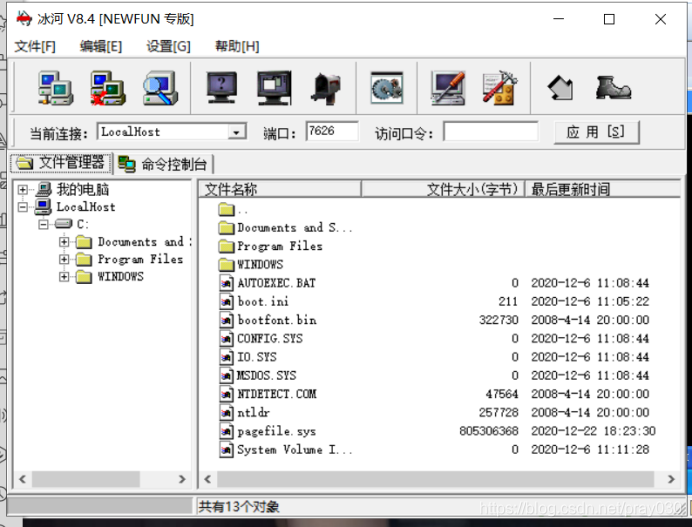The height and width of the screenshot is (527, 692).
Task: Click the boot.ini file icon
Action: (x=226, y=301)
